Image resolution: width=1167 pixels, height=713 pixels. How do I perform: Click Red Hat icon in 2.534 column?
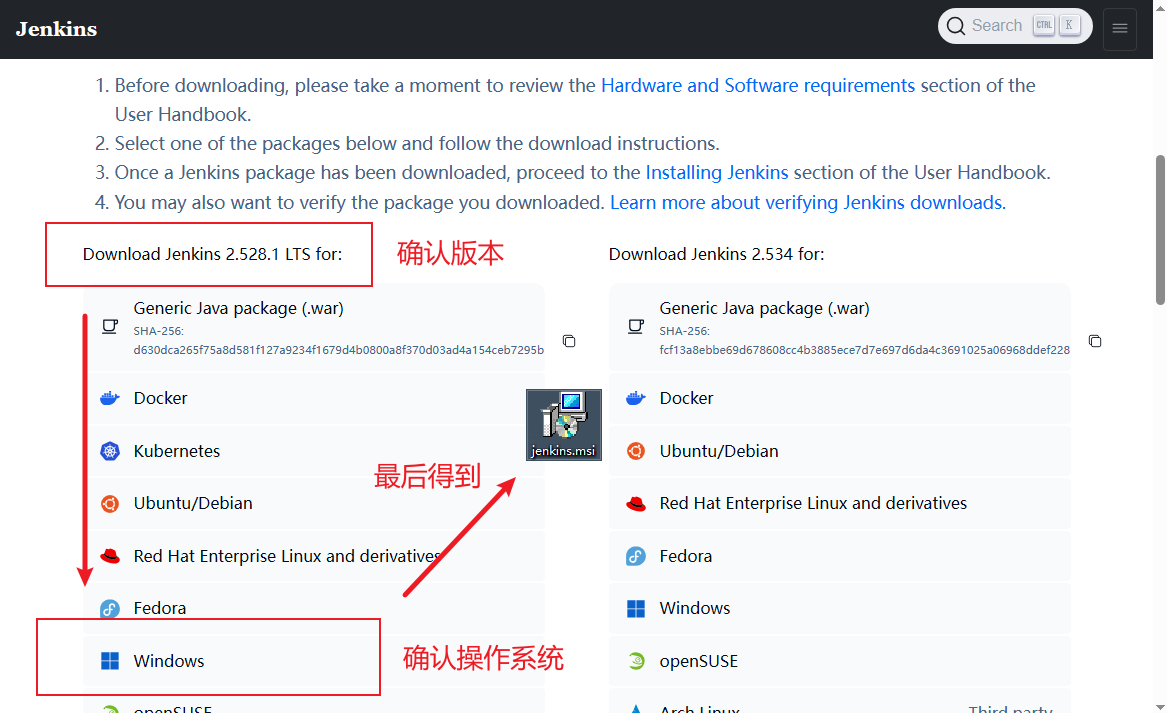coord(636,504)
